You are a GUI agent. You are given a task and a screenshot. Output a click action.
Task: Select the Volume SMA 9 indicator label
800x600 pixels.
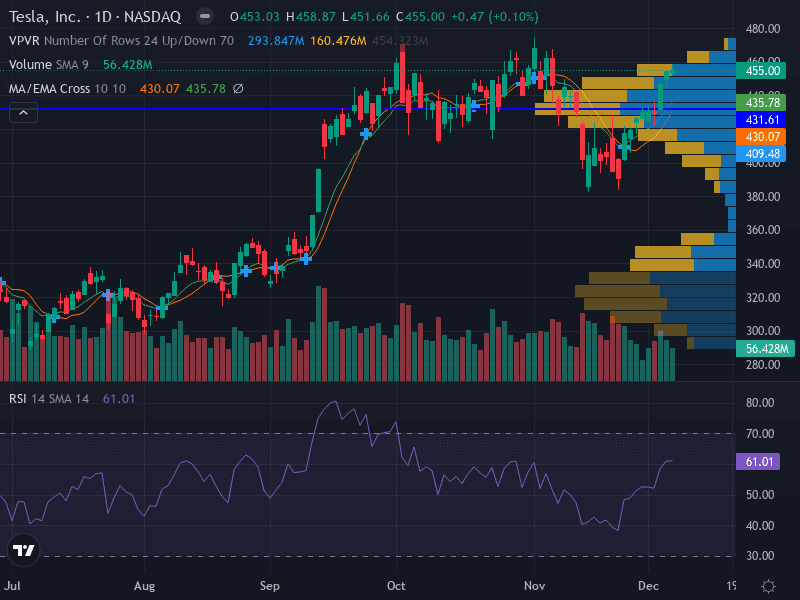(x=49, y=65)
